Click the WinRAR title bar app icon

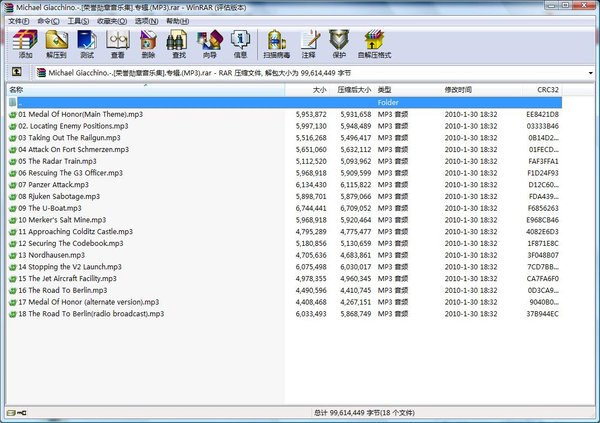(x=8, y=7)
